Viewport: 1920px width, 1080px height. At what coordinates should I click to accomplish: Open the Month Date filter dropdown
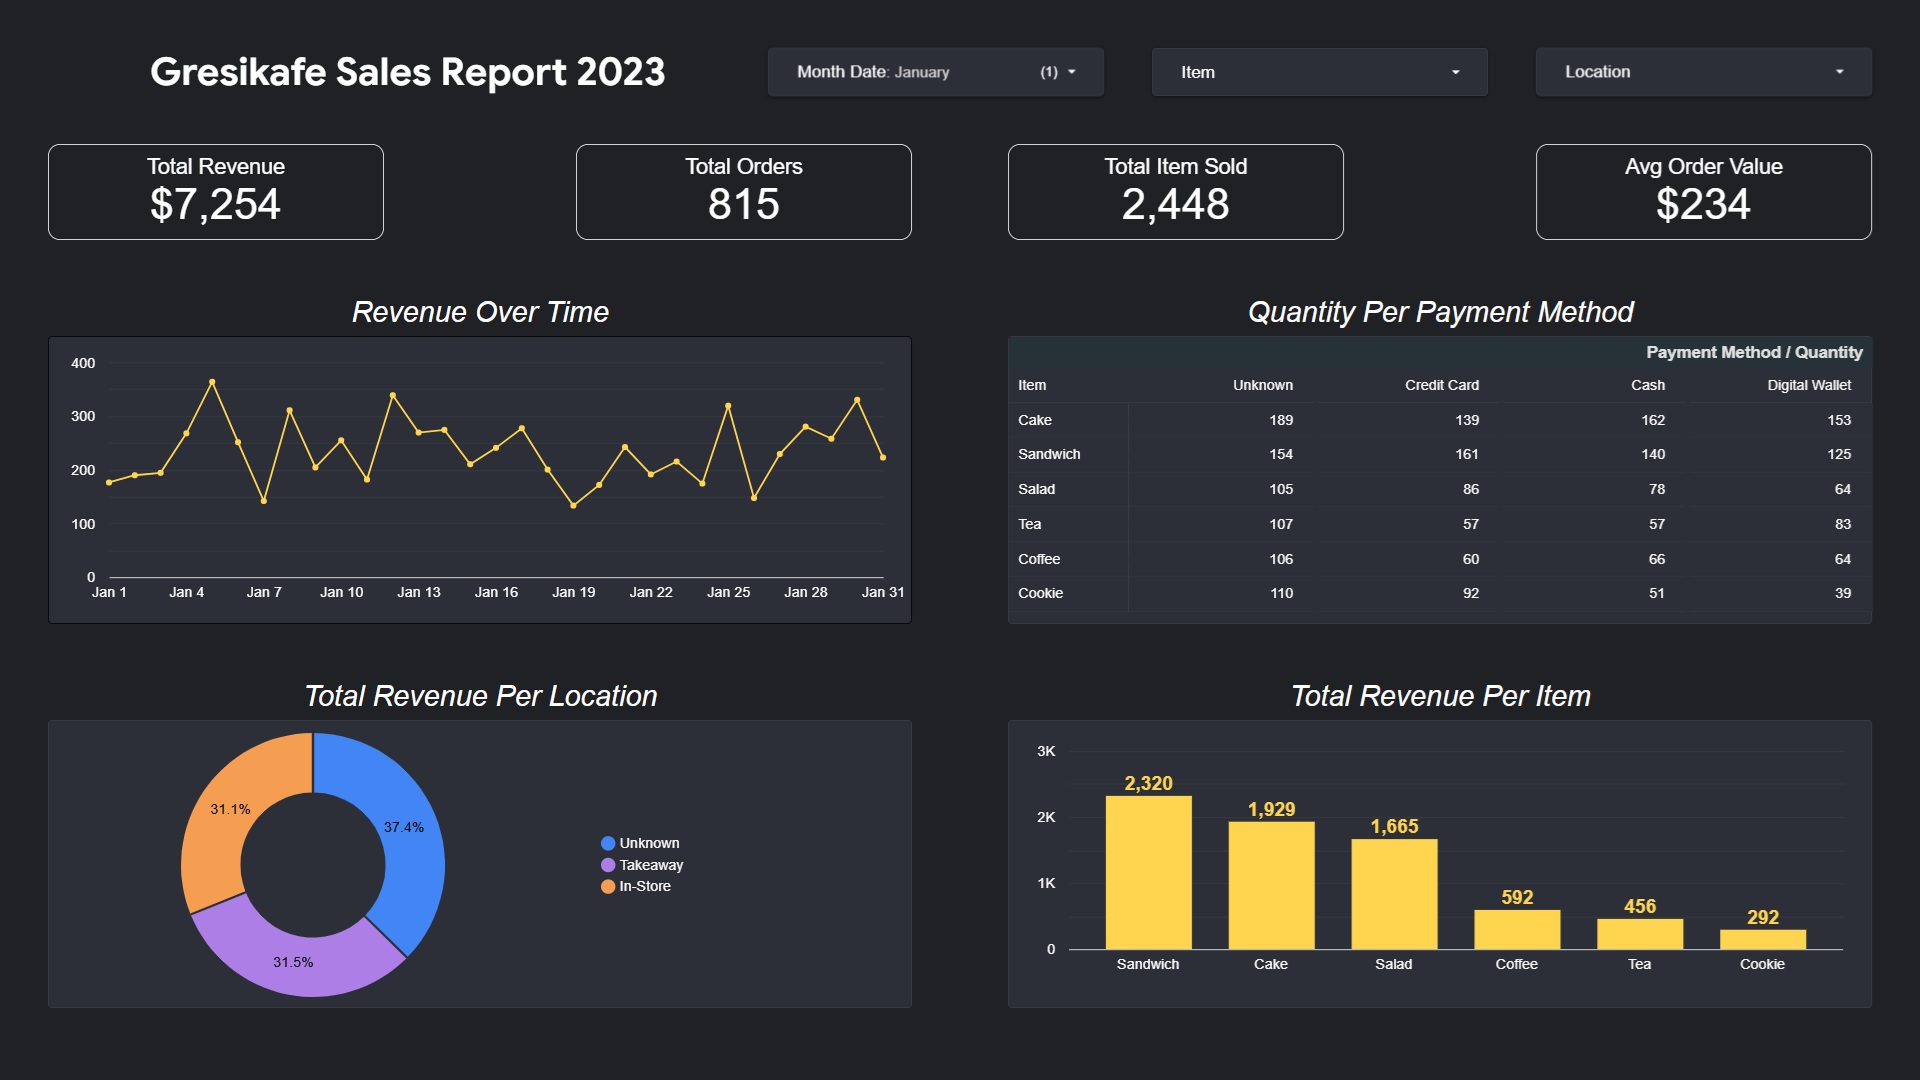(934, 71)
